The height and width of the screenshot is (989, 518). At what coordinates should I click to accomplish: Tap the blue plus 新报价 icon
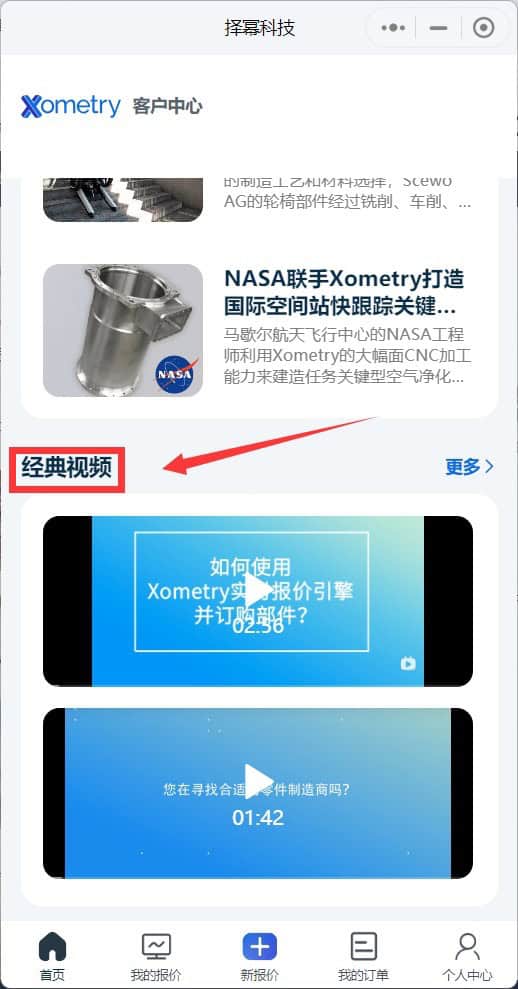click(259, 947)
